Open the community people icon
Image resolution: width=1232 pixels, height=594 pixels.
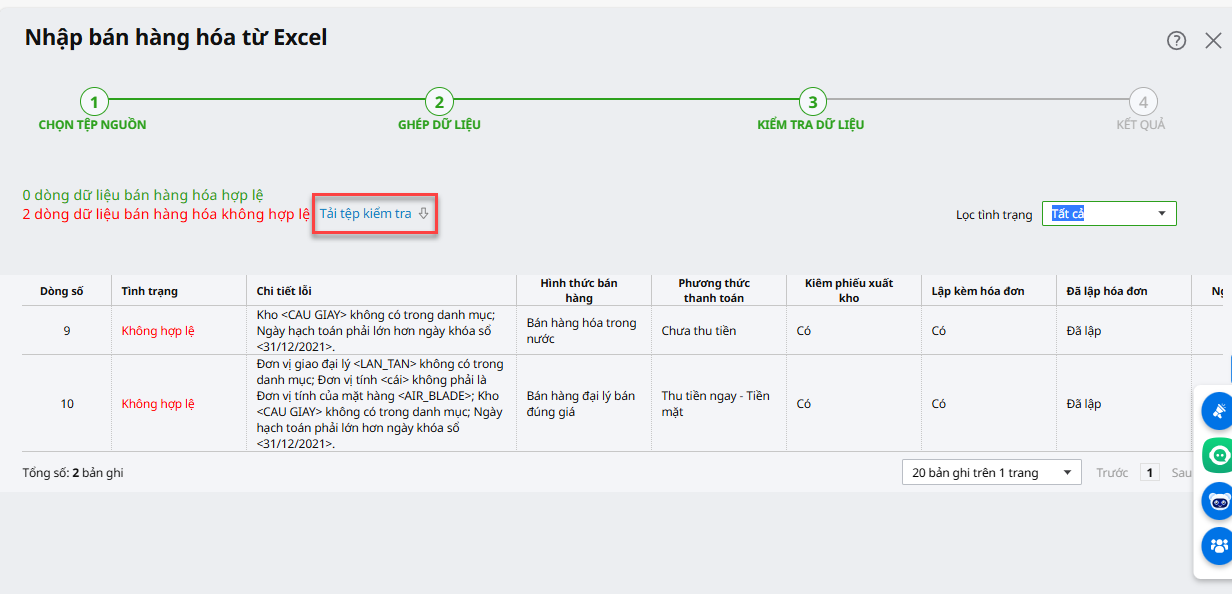(x=1218, y=546)
